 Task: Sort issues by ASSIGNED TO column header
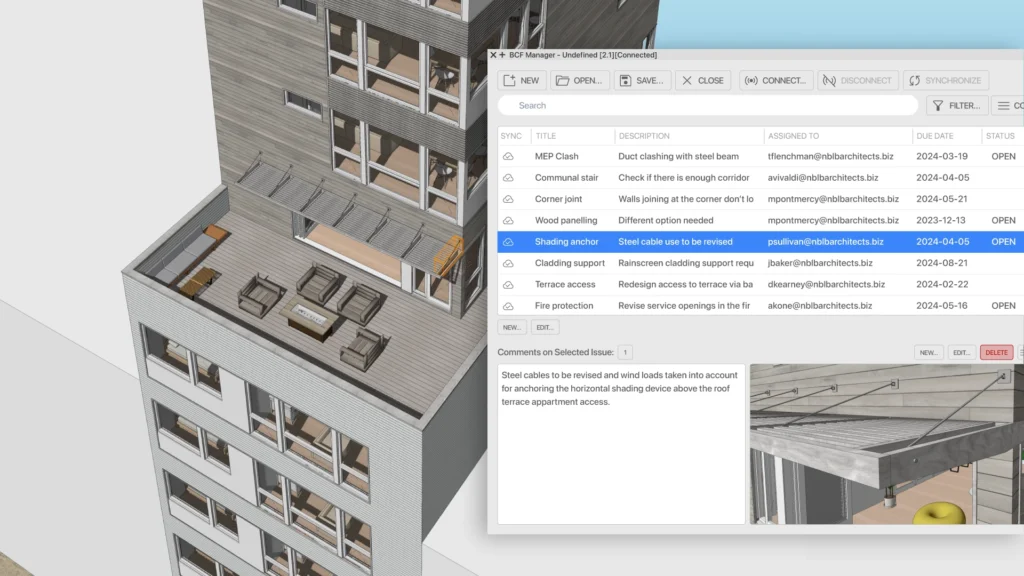pos(793,136)
